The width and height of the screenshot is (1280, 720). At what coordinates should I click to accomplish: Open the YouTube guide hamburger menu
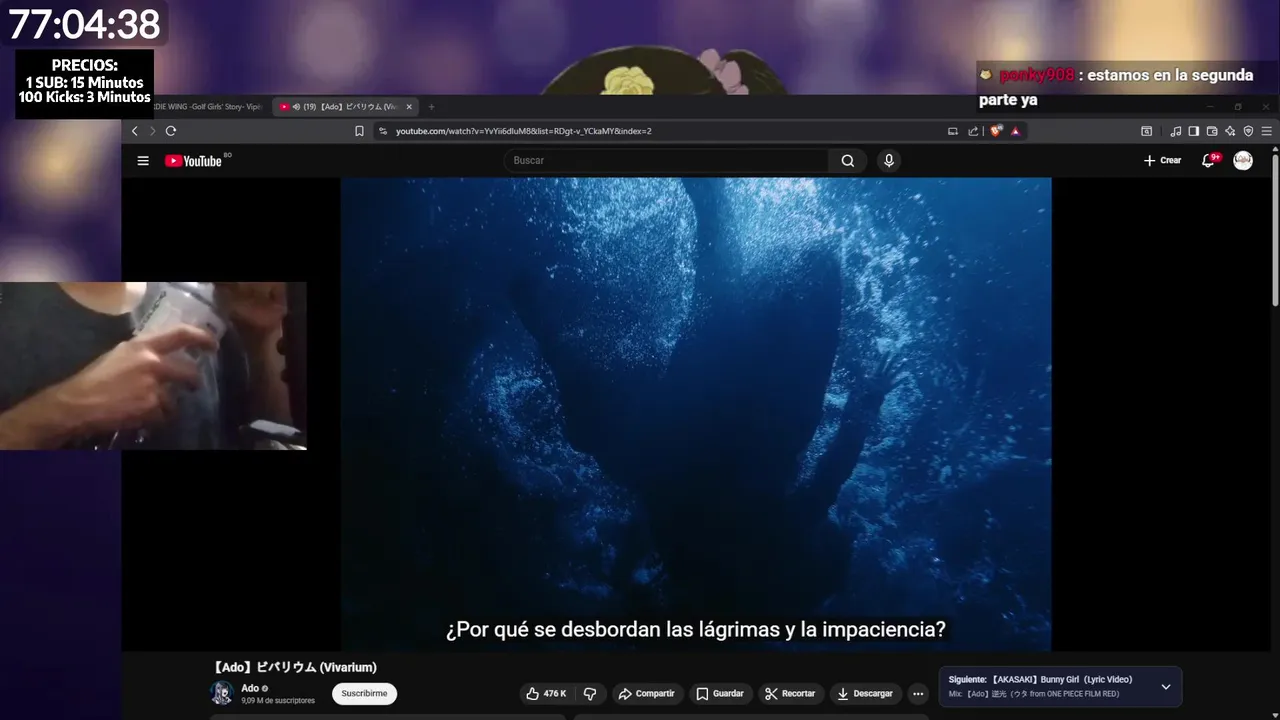click(143, 161)
